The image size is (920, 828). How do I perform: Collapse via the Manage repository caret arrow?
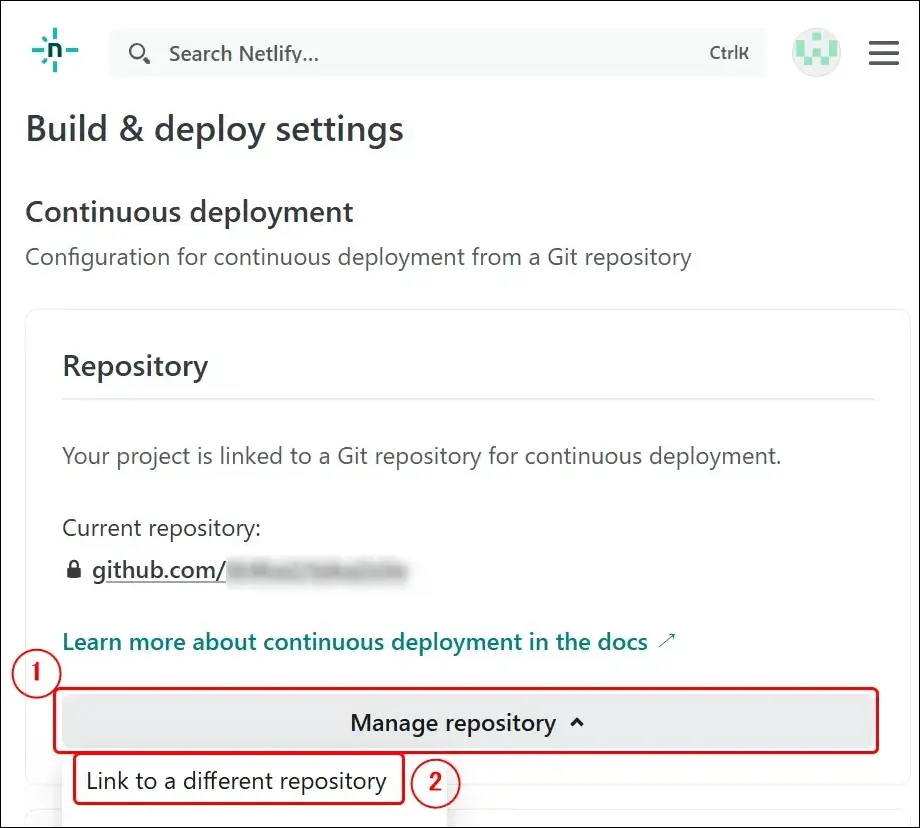click(577, 722)
